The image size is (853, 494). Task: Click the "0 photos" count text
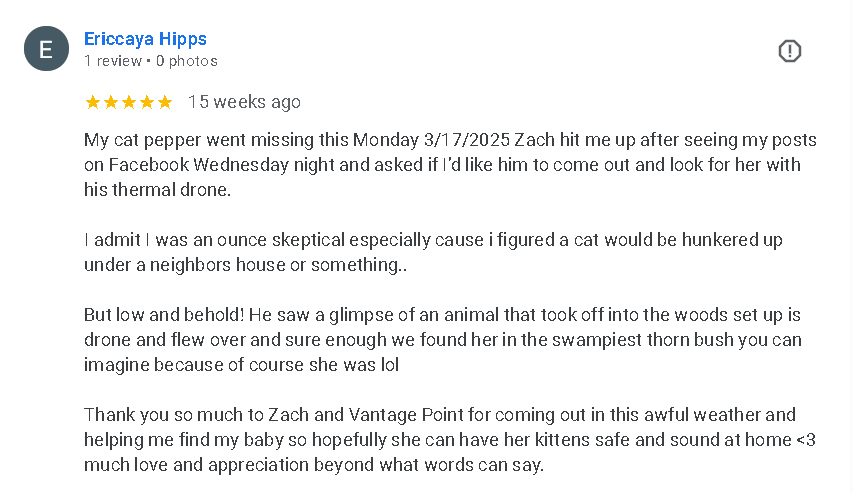187,61
